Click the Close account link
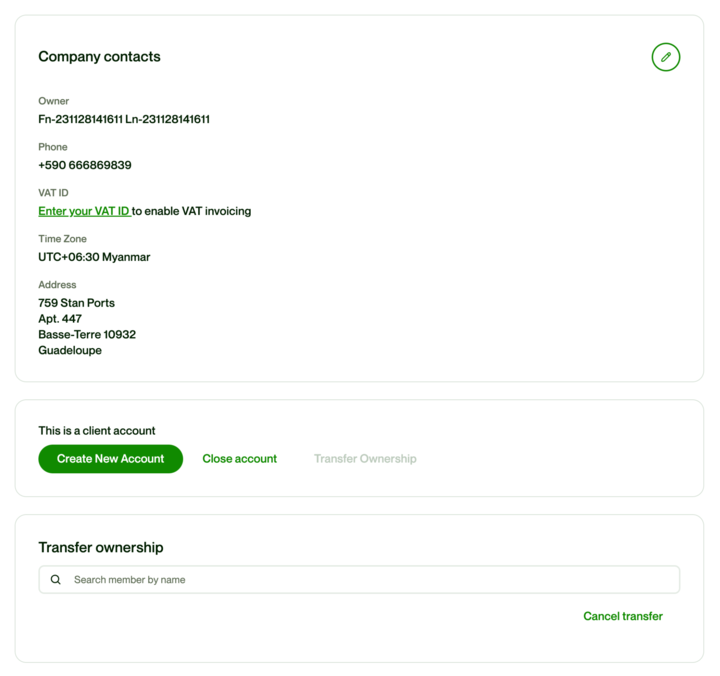Screen dimensions: 720x676 239,459
